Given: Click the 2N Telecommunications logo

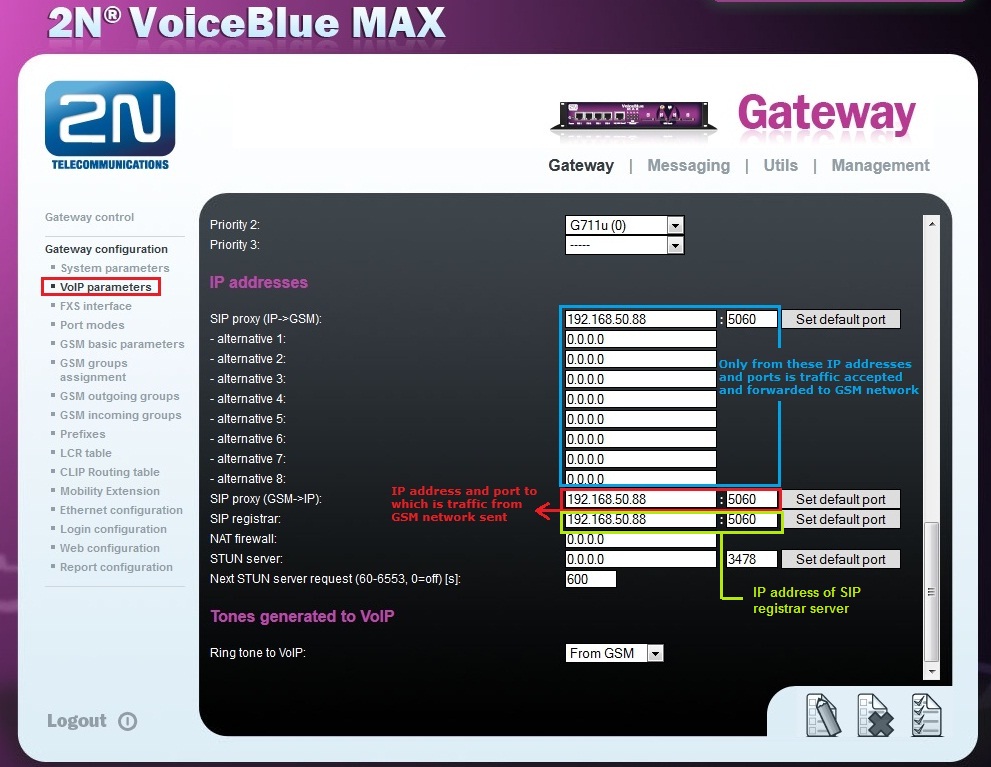Looking at the screenshot, I should pos(110,126).
